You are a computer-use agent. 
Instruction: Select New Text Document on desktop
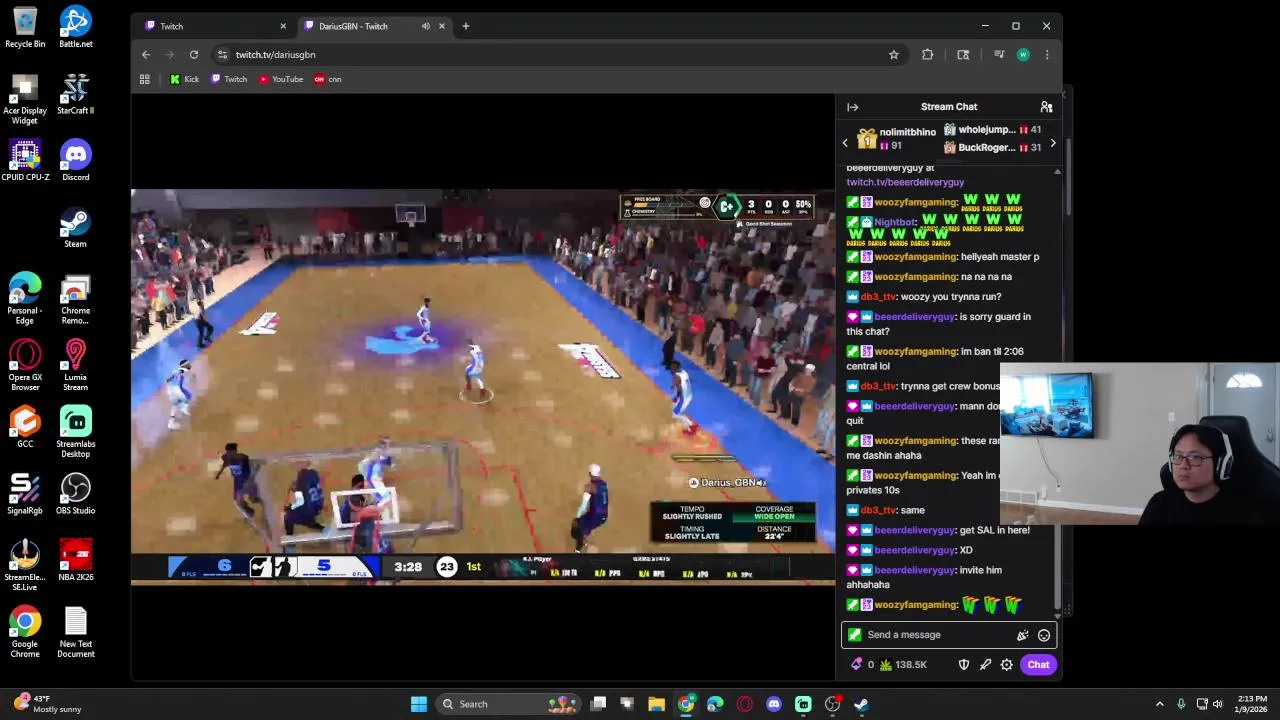76,633
